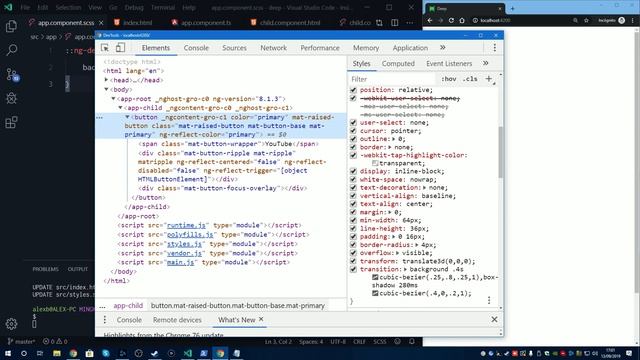Screen dimensions: 640x360
Task: Add a new style rule with plus icon
Action: pos(489,79)
